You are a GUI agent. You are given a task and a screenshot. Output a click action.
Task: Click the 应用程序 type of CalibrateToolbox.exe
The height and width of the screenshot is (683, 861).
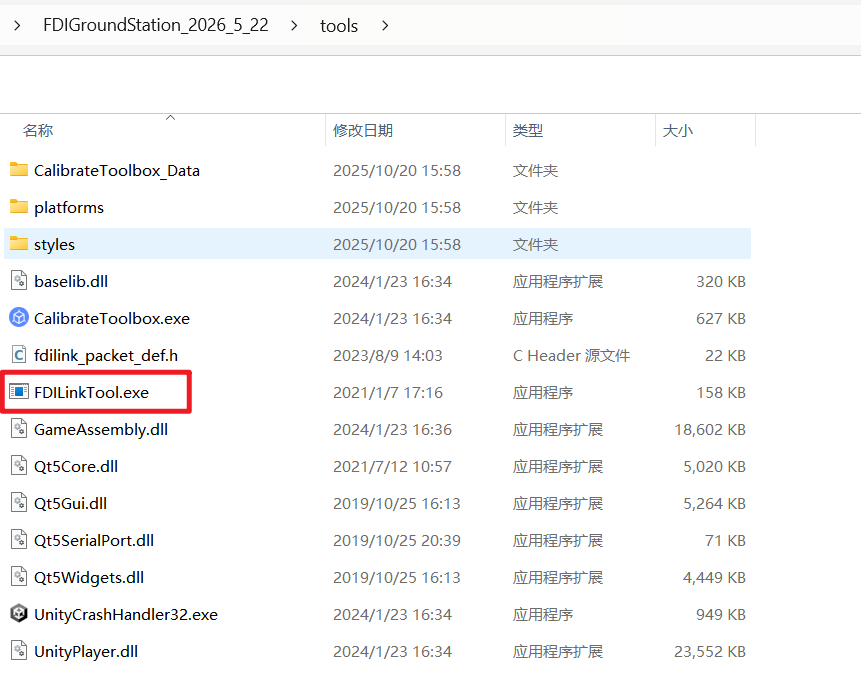tap(543, 318)
